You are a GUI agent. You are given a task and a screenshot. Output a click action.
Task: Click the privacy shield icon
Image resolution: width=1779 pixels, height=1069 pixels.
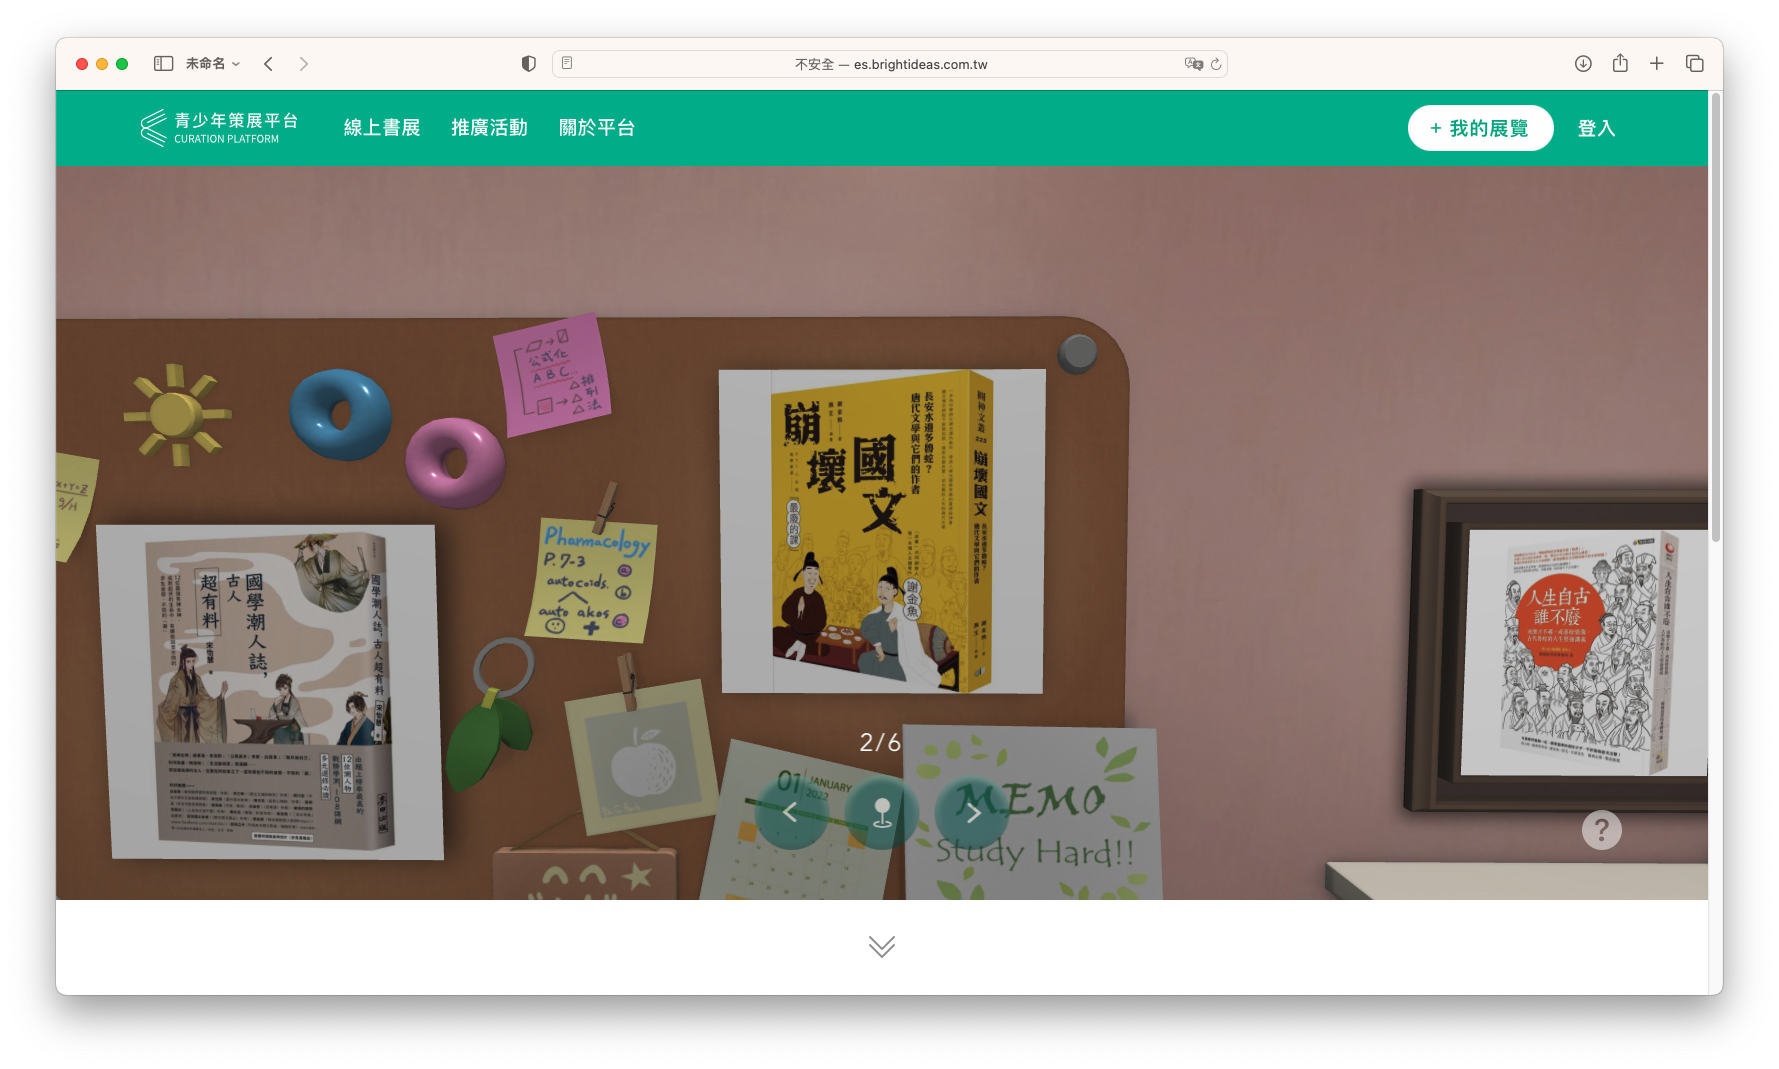pyautogui.click(x=529, y=64)
